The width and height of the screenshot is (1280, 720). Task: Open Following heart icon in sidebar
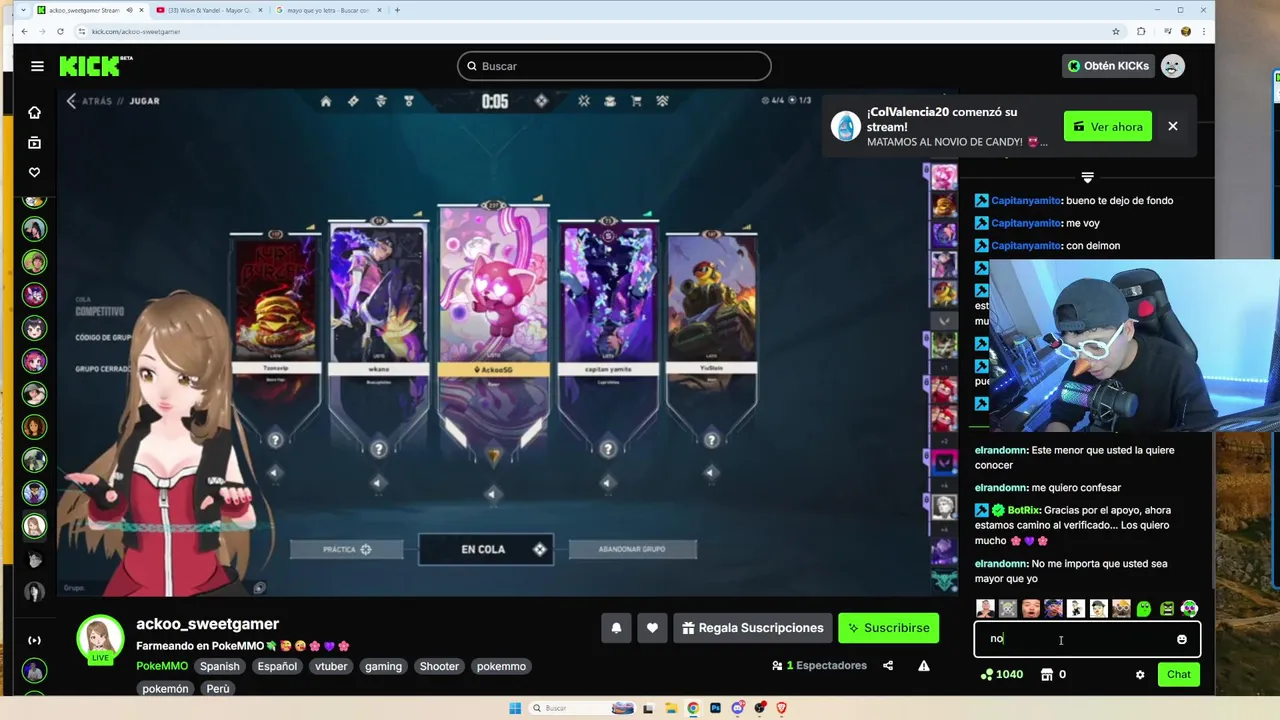pos(34,172)
